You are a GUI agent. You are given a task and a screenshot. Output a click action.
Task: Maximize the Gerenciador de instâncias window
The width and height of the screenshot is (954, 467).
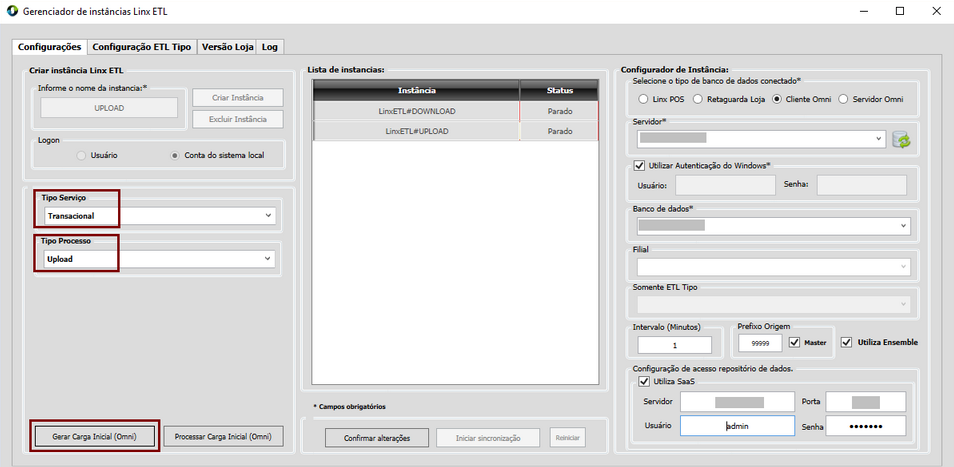pyautogui.click(x=900, y=11)
